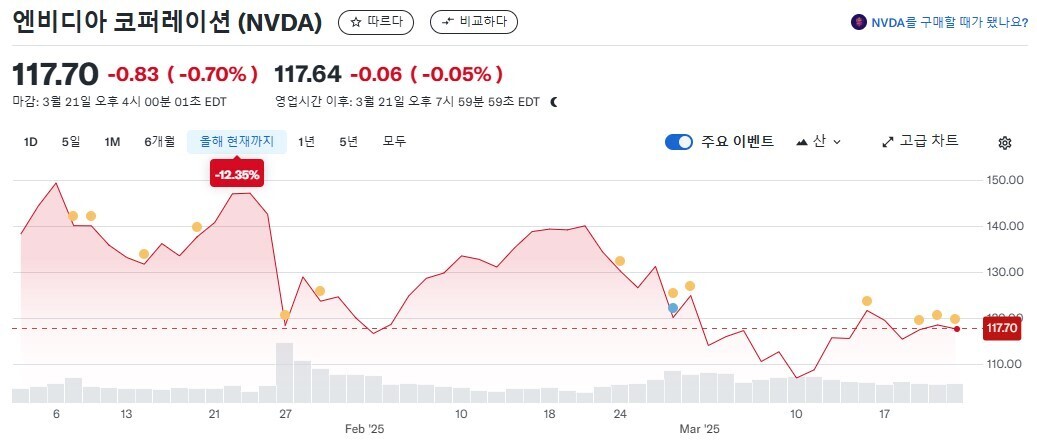Click the Compare (비교하다) icon button
1037x443 pixels.
click(x=473, y=22)
